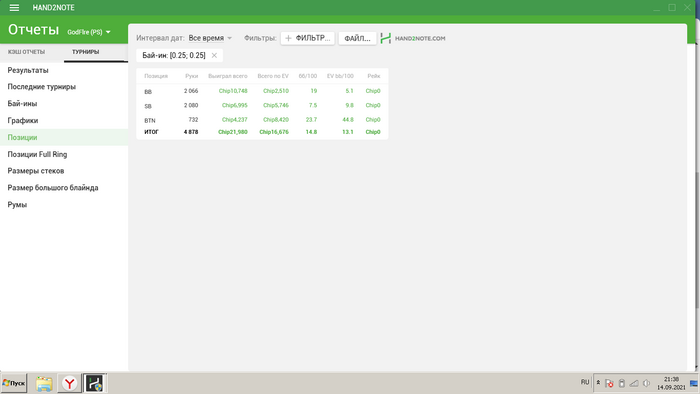700x394 pixels.
Task: Open the HAND2NOTE.COM link
Action: point(413,38)
